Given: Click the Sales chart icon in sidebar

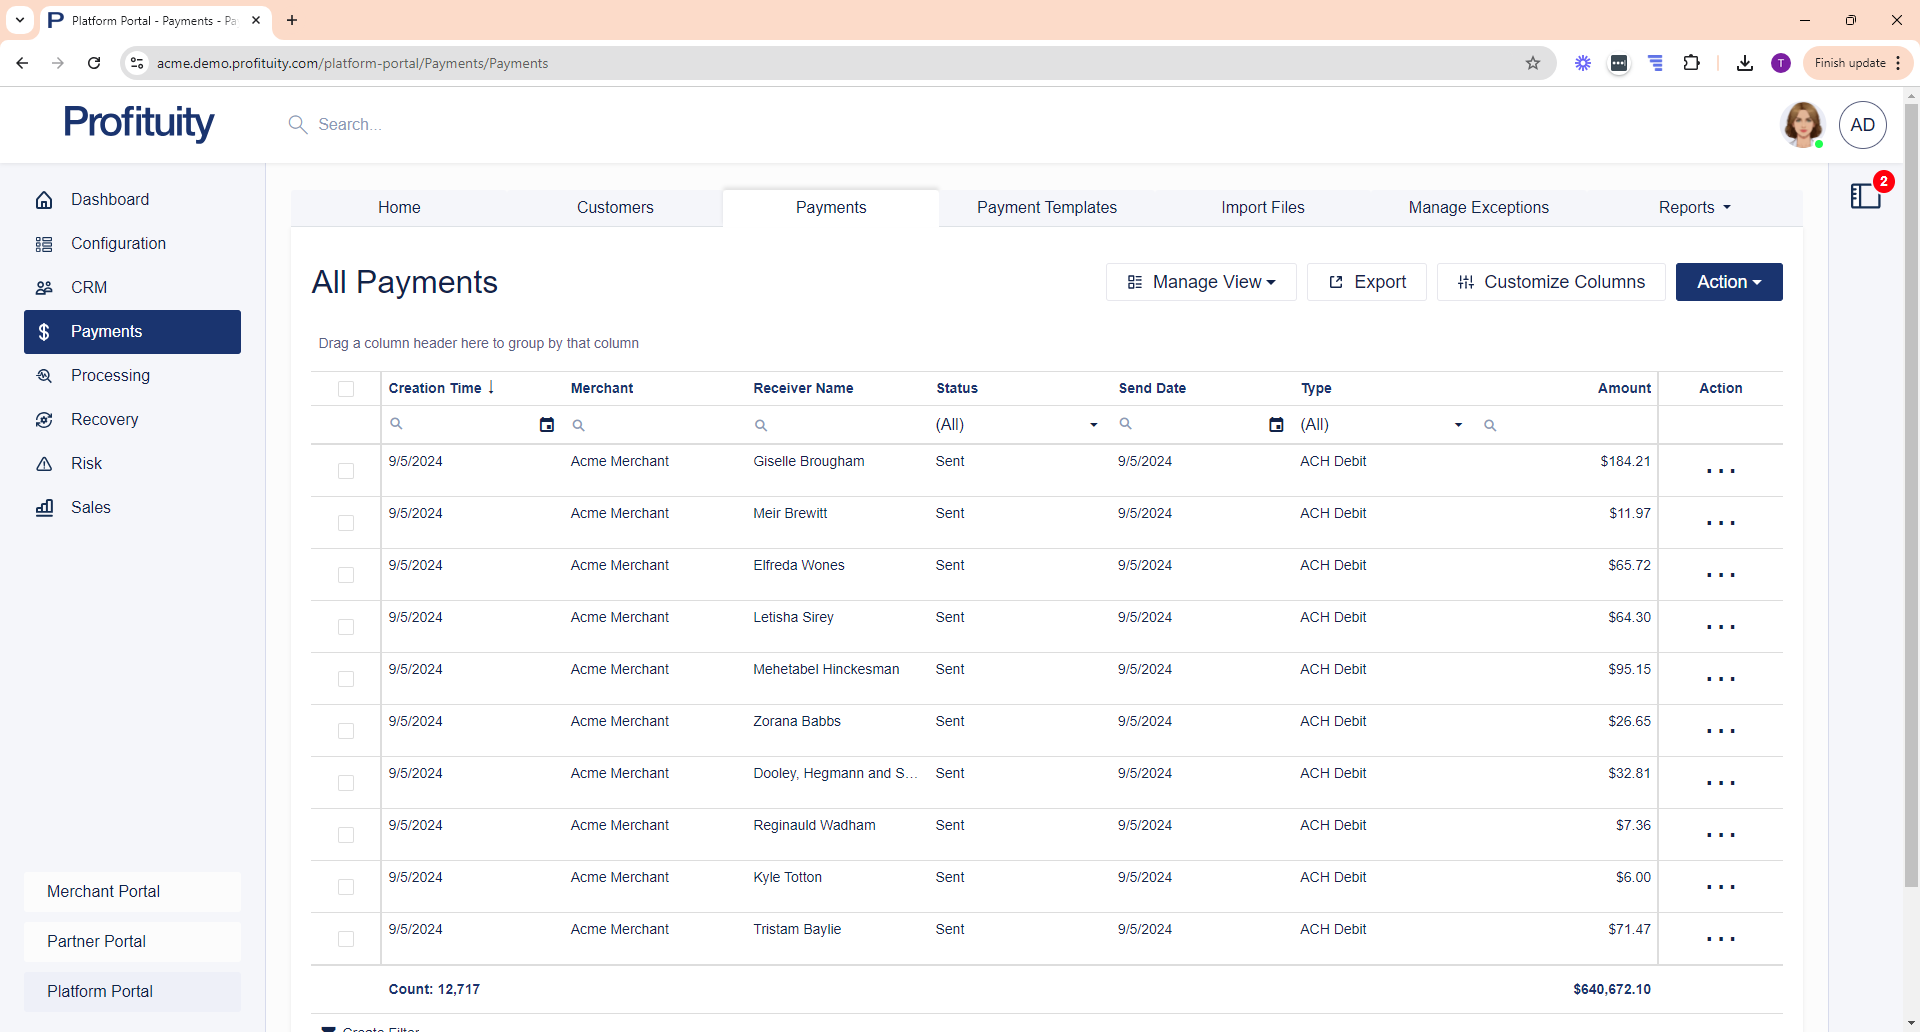Looking at the screenshot, I should [x=44, y=508].
